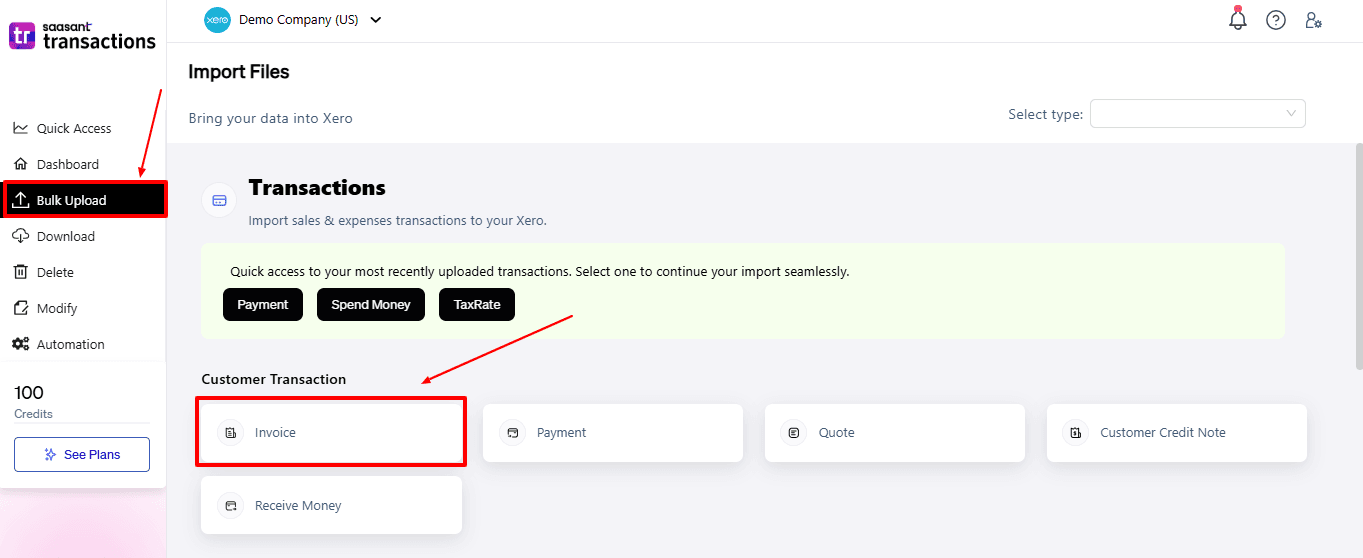The height and width of the screenshot is (558, 1363).
Task: Click the Transactions card icon
Action: point(219,200)
